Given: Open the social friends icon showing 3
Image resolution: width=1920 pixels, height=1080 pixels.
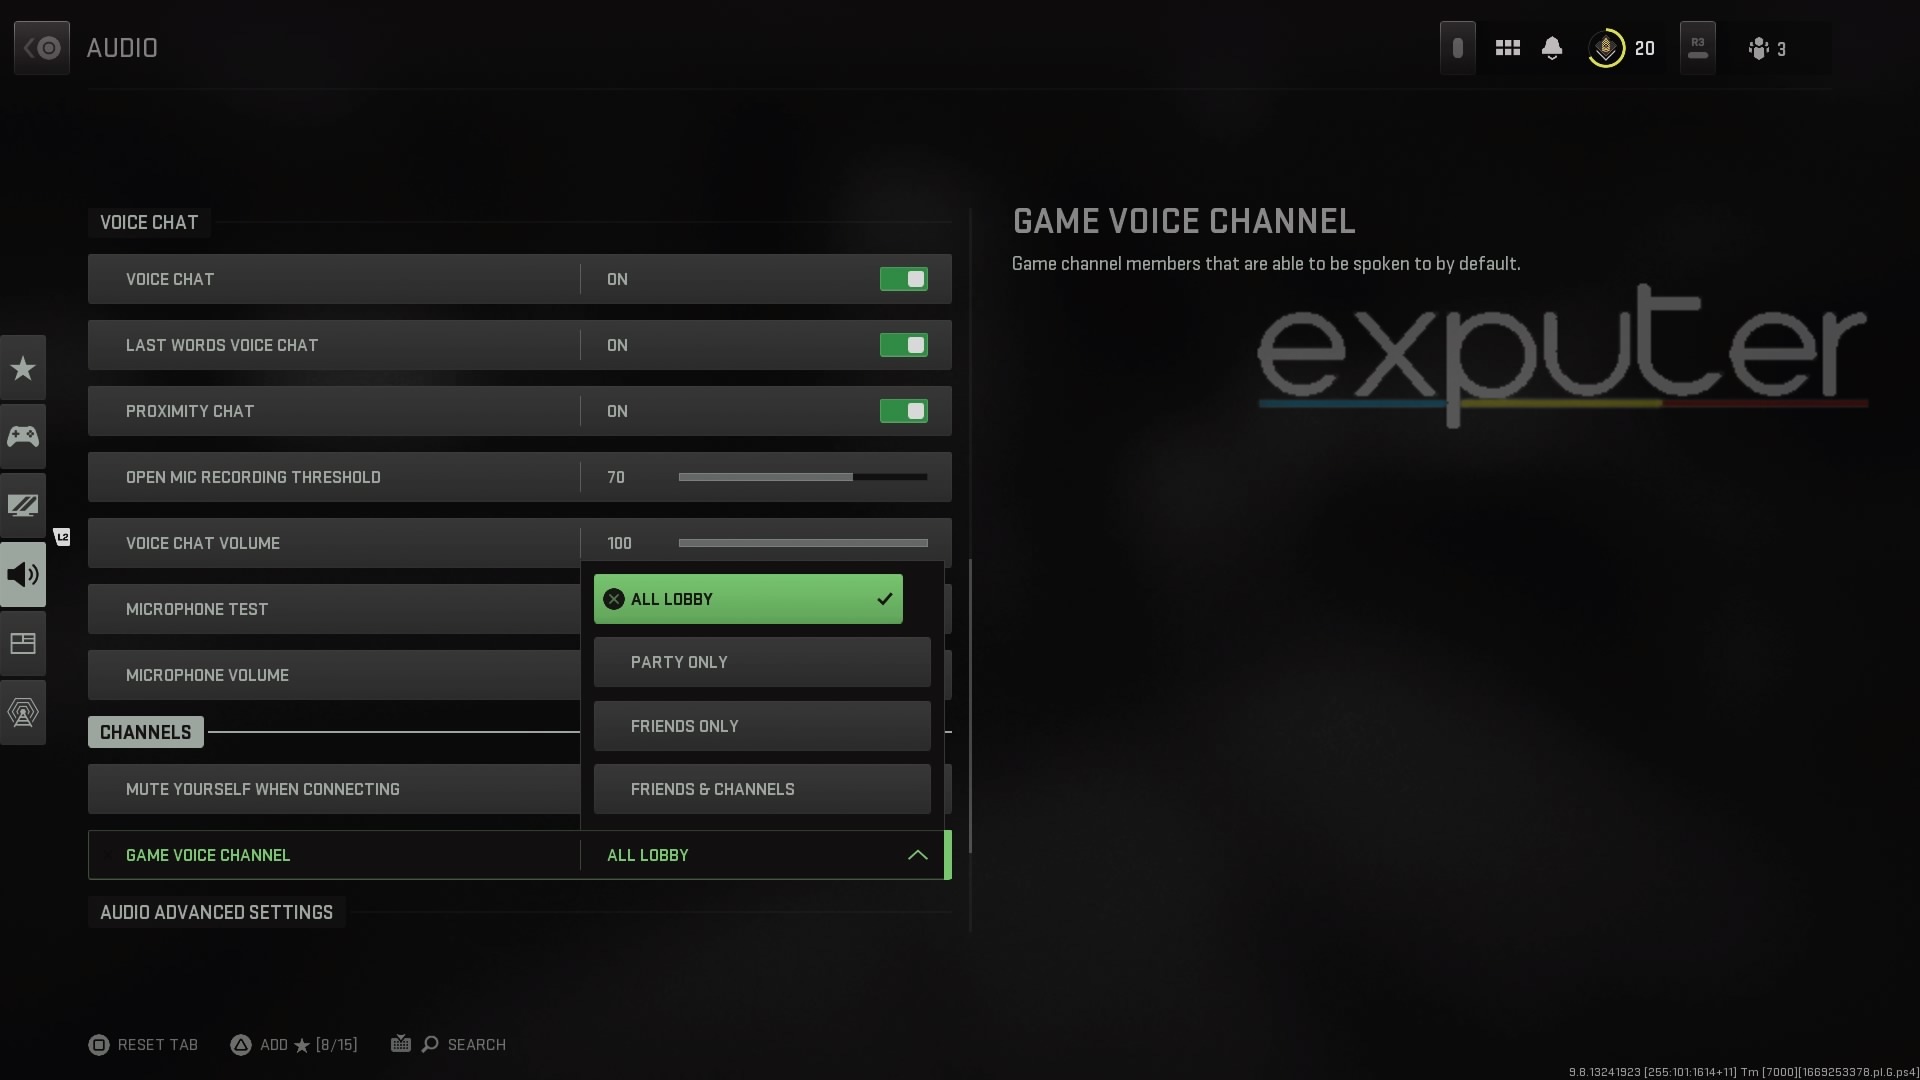Looking at the screenshot, I should tap(1767, 48).
